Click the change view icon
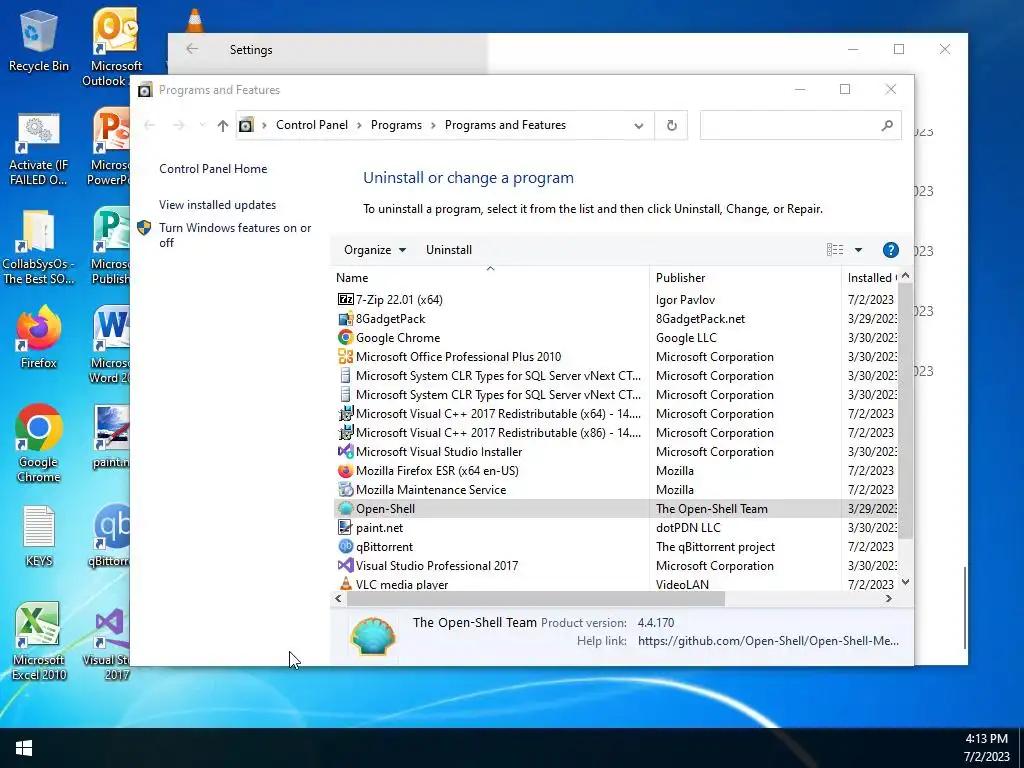1024x768 pixels. pyautogui.click(x=835, y=249)
